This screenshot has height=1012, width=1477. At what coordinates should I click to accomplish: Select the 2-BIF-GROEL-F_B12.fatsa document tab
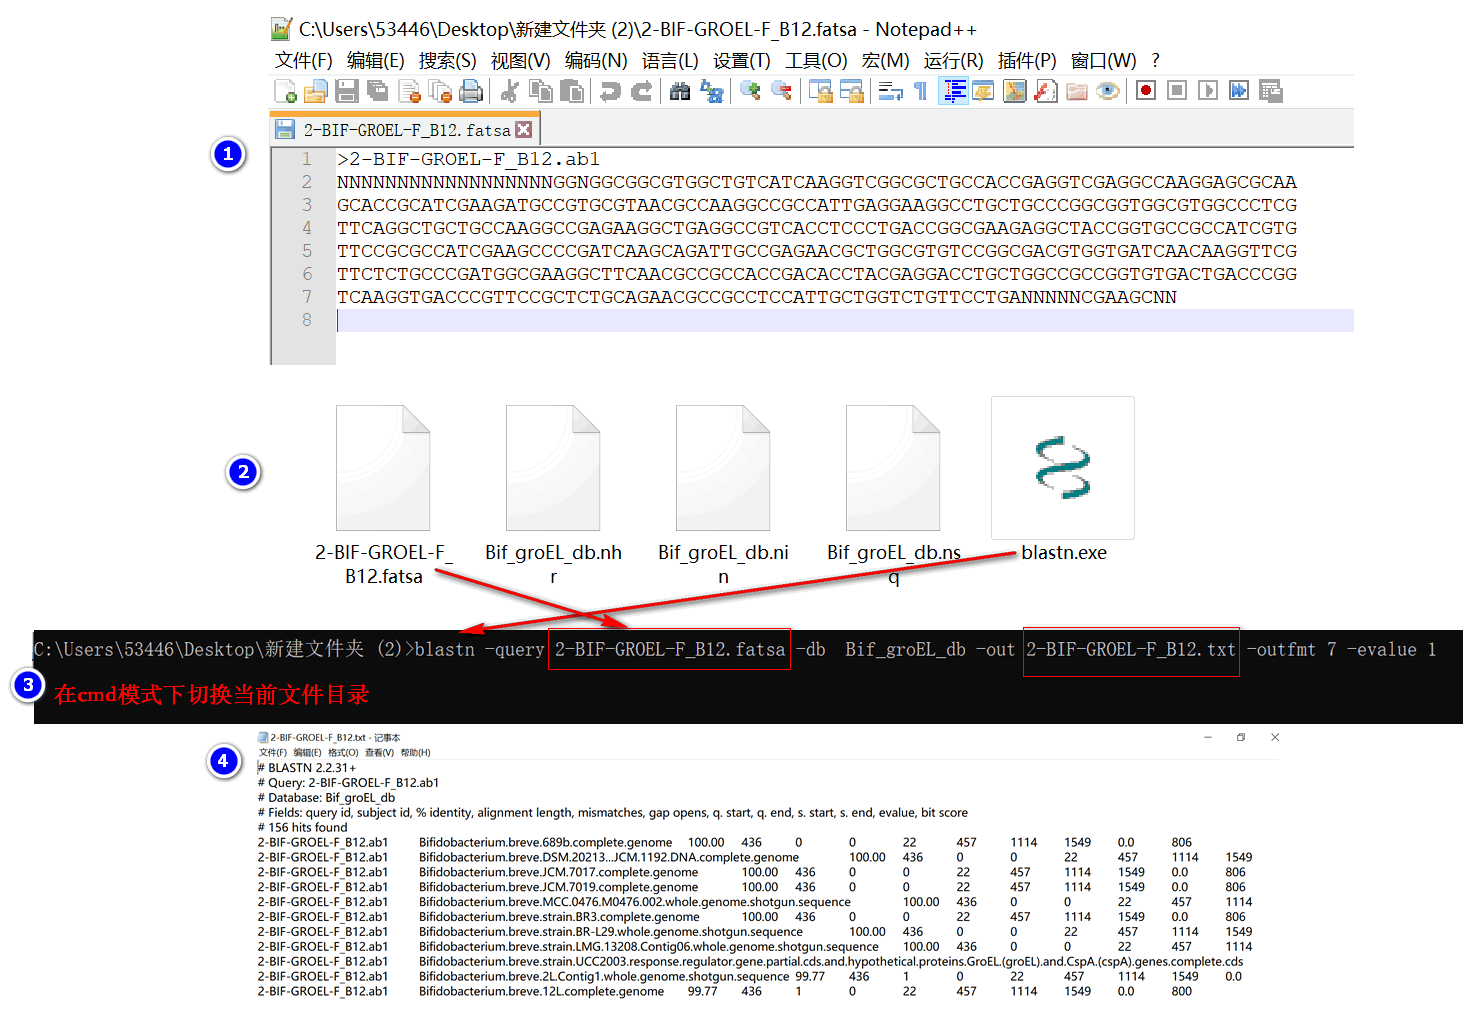405,130
